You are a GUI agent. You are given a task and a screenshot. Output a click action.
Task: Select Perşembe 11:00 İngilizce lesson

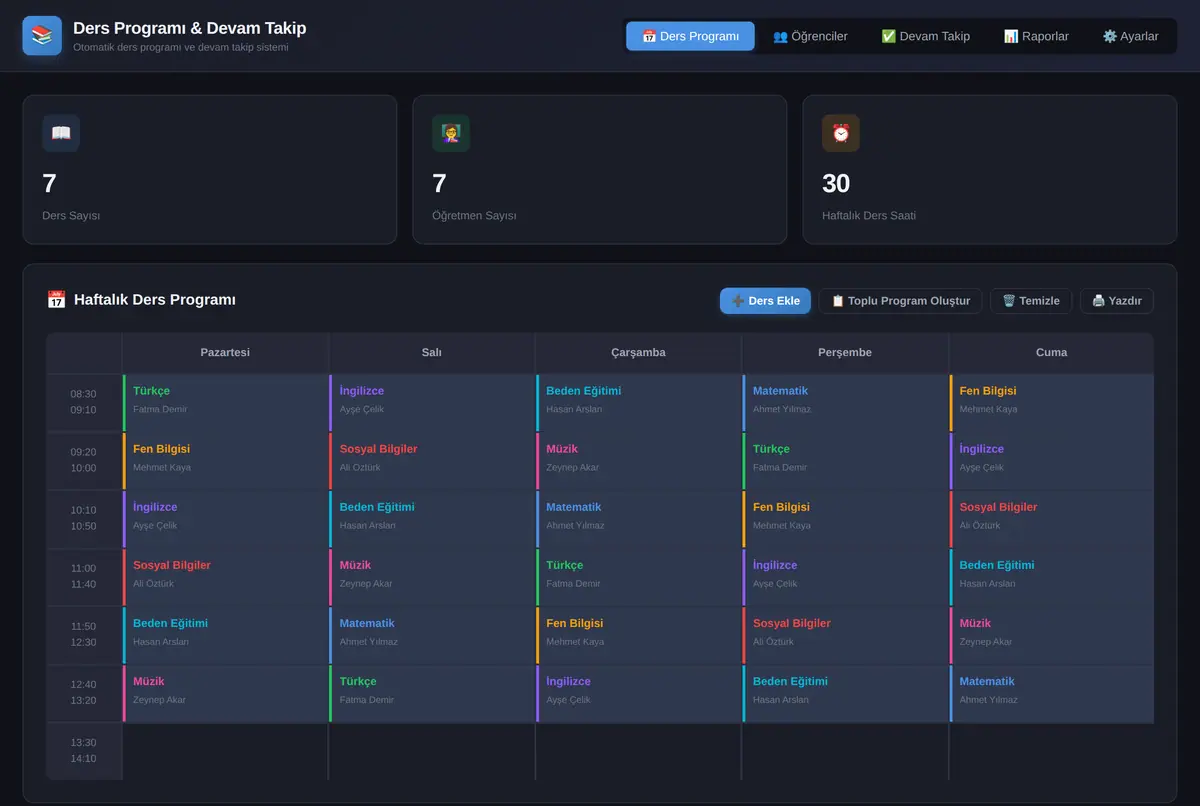(845, 577)
